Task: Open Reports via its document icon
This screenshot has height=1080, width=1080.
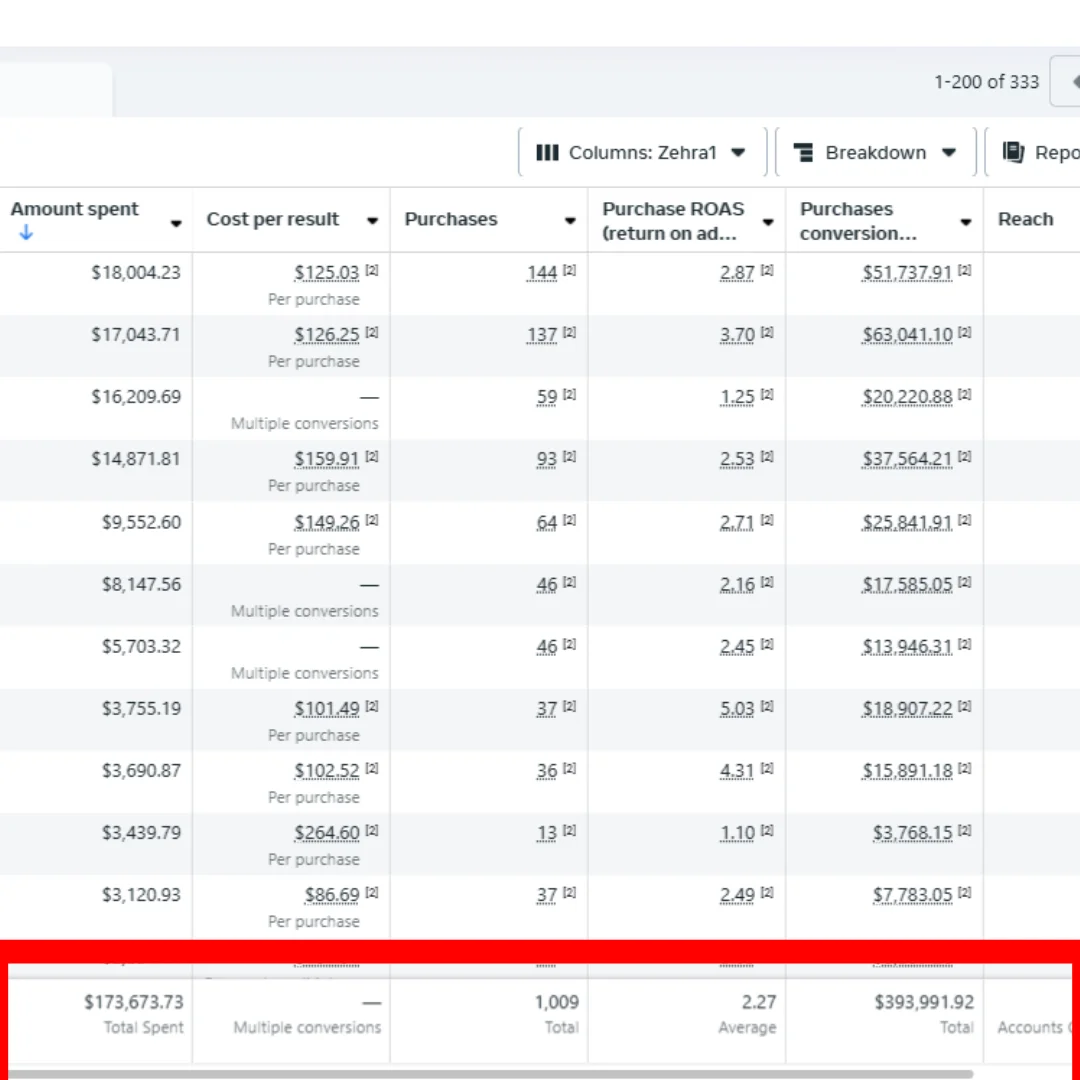Action: tap(1013, 152)
